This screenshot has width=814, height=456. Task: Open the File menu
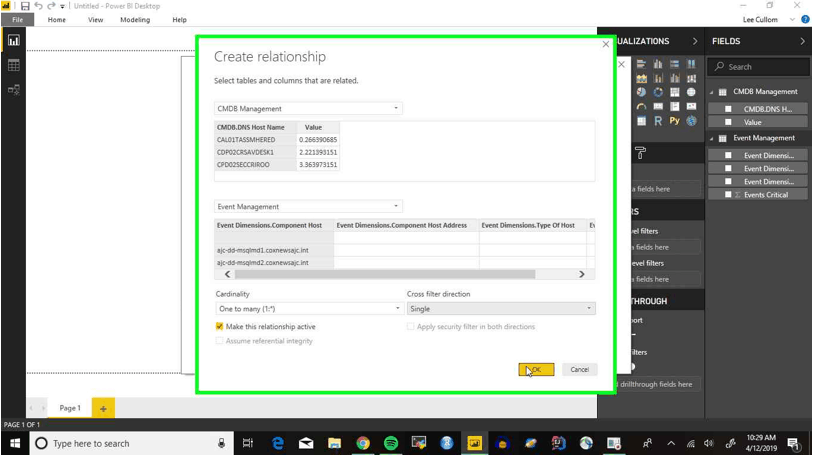tap(18, 20)
